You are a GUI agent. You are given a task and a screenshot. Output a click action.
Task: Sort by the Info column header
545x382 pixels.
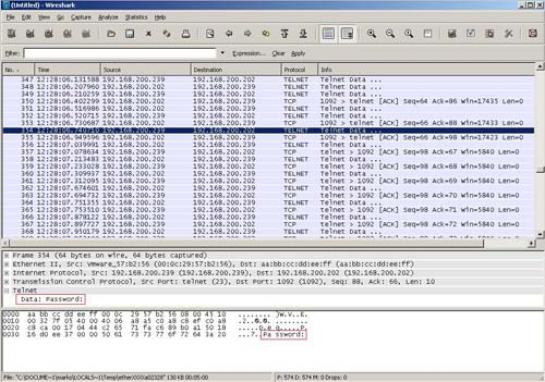click(x=426, y=70)
